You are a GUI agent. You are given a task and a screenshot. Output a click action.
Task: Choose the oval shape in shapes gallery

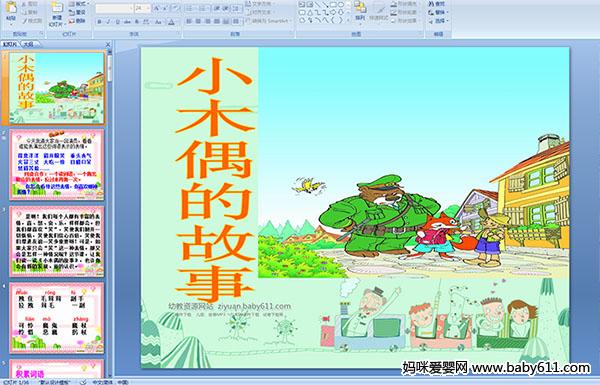tap(341, 4)
